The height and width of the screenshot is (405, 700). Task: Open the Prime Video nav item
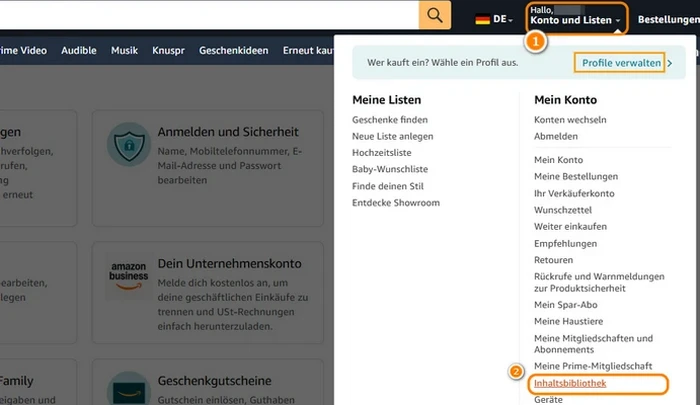tap(23, 50)
